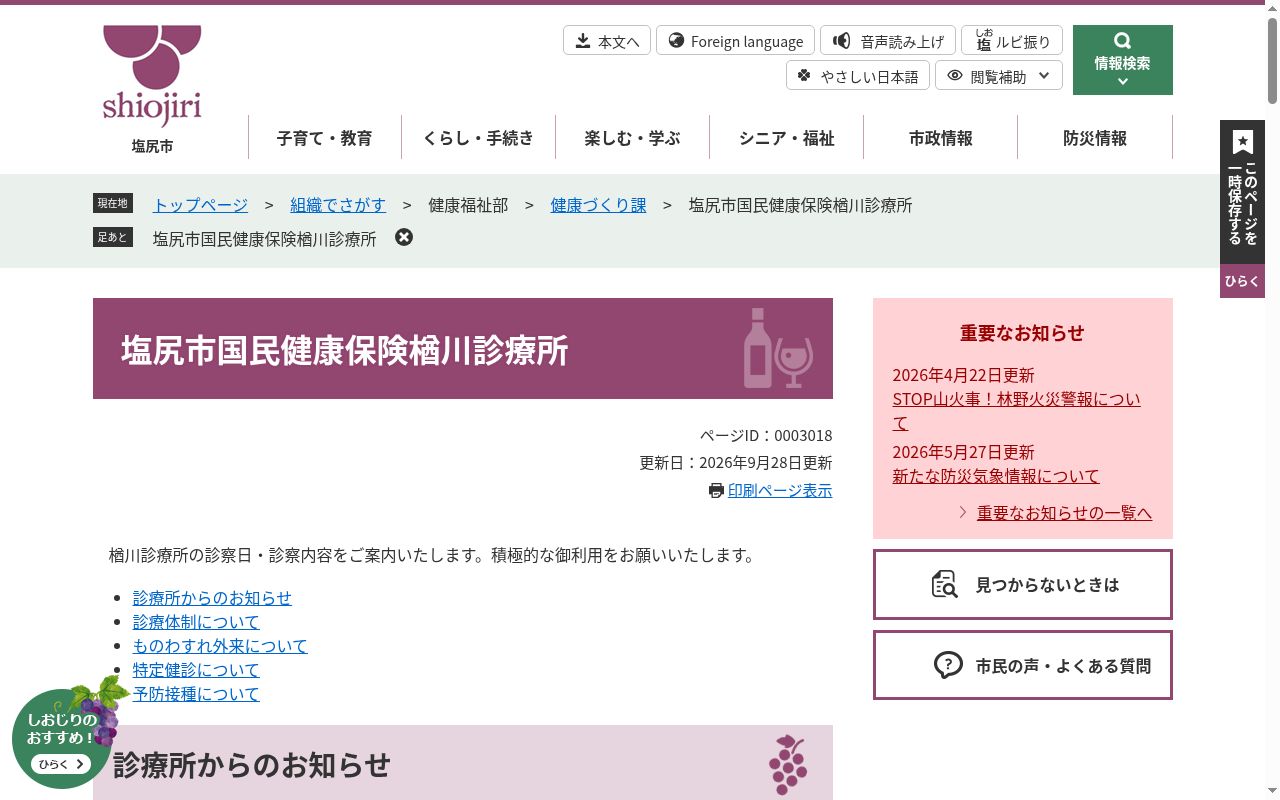The height and width of the screenshot is (800, 1280).
Task: Open the 市政情報 menu
Action: click(x=941, y=137)
